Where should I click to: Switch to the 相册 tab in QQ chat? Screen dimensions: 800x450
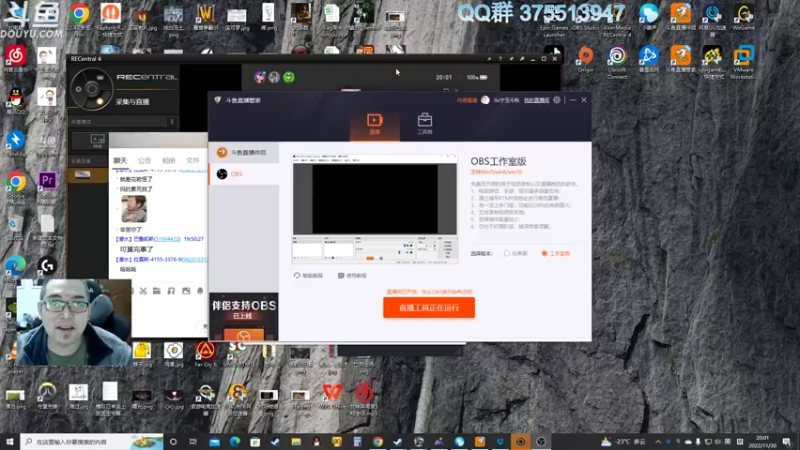click(x=168, y=160)
